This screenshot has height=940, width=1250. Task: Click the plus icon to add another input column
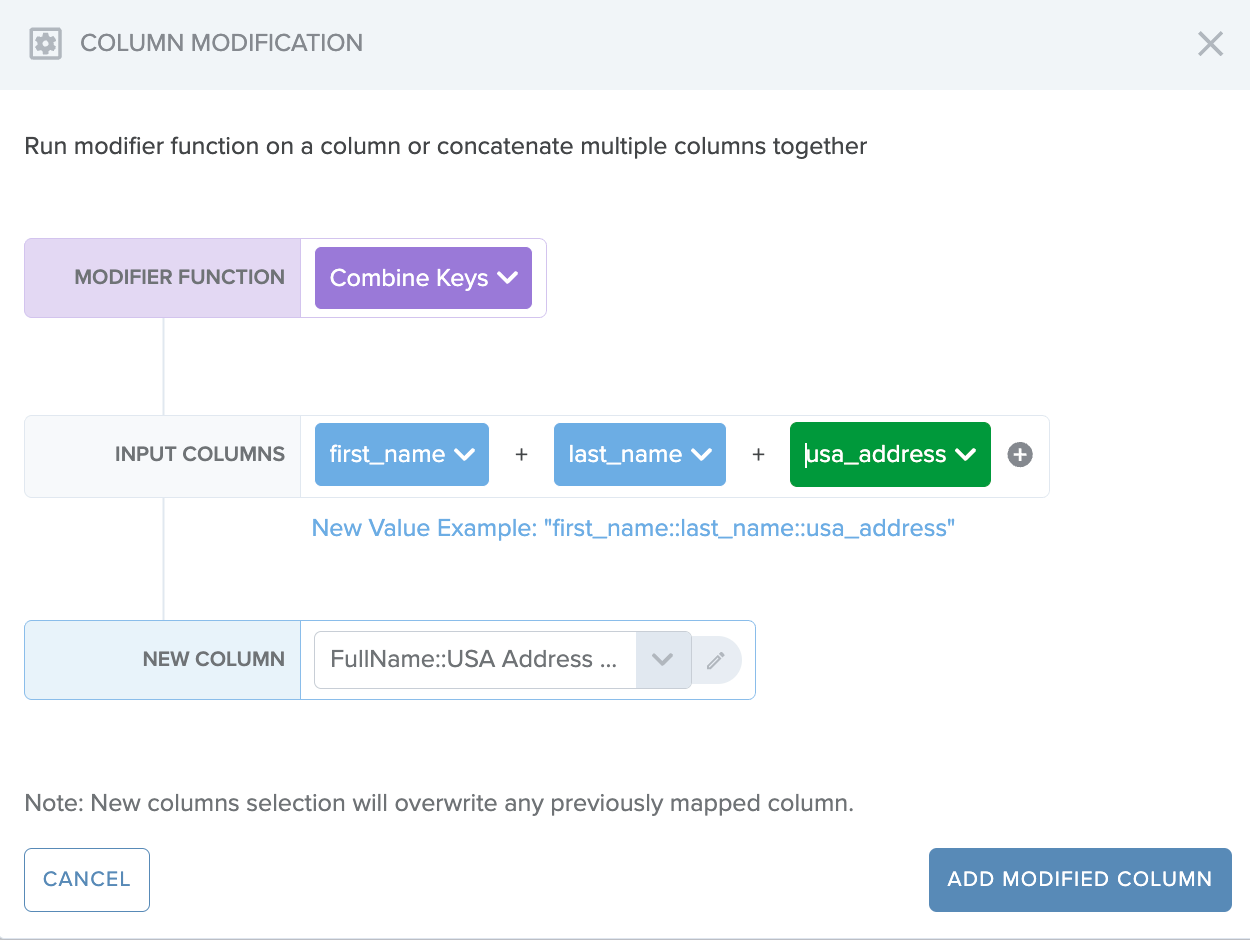click(1019, 455)
